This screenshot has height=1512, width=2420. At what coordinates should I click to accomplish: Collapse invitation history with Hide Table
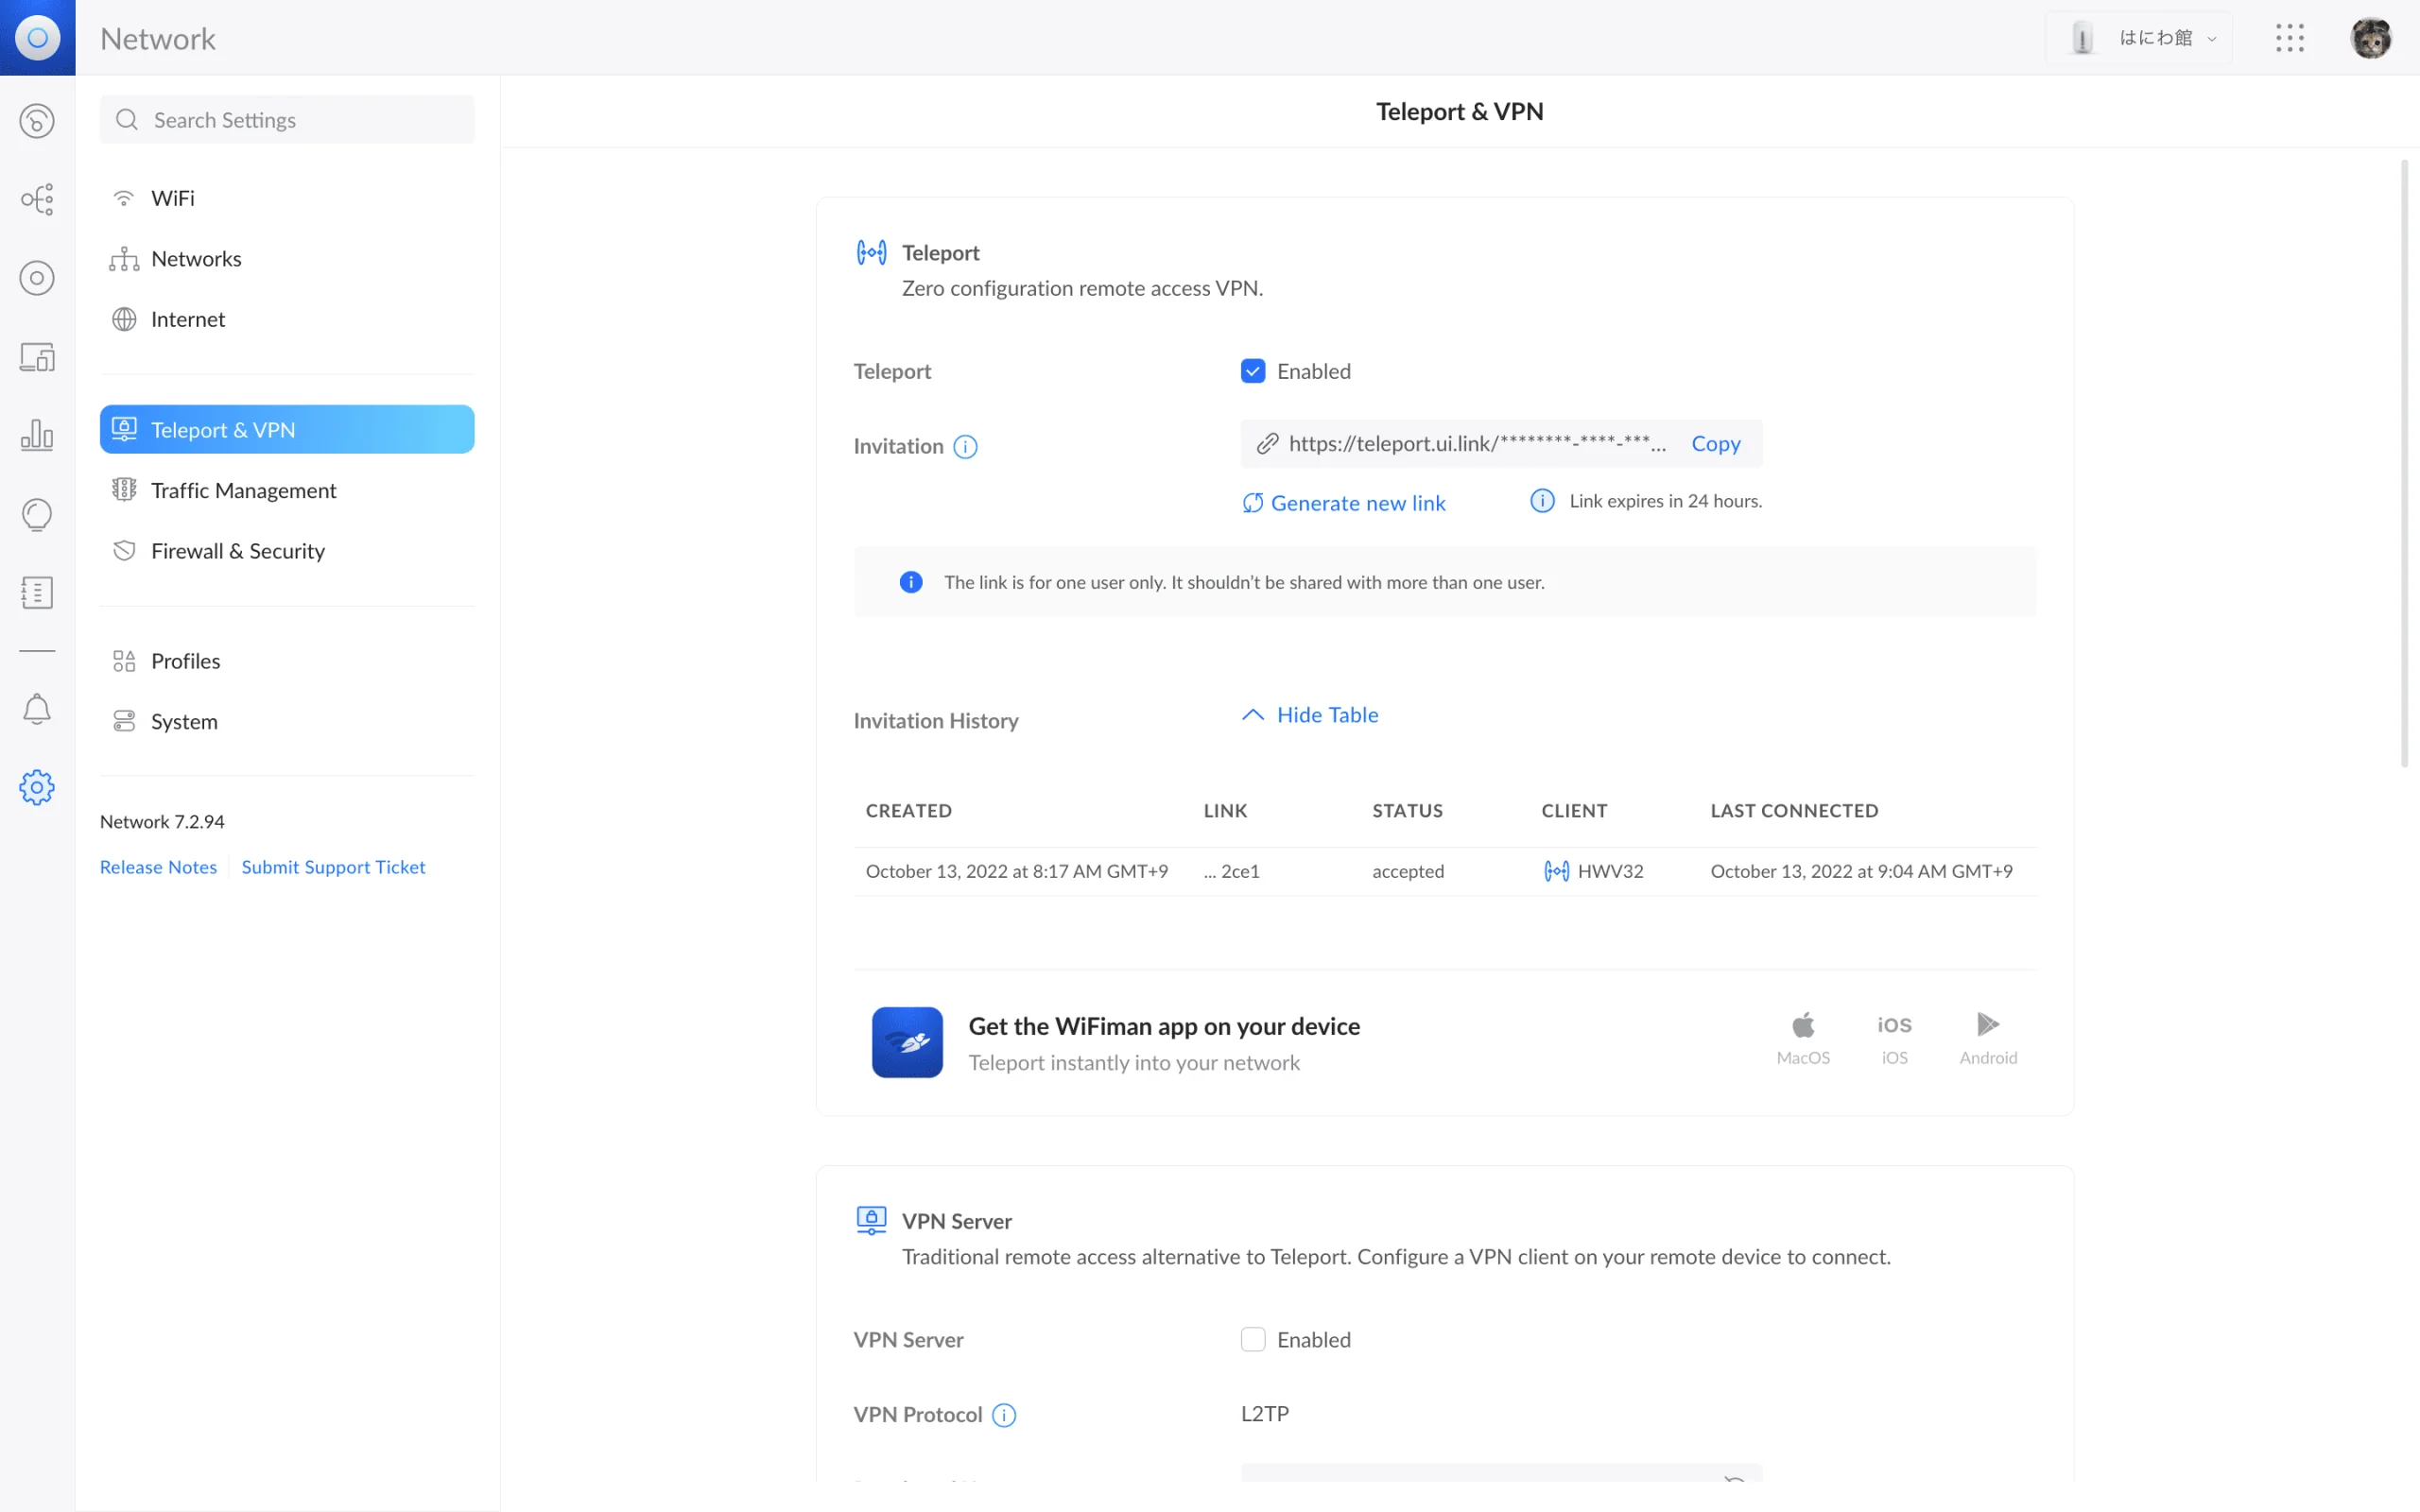1310,715
